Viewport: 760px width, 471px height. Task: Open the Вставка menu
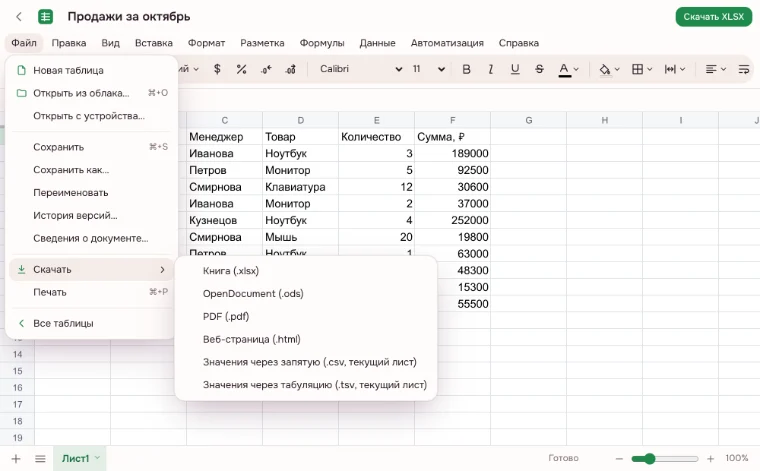pyautogui.click(x=154, y=43)
